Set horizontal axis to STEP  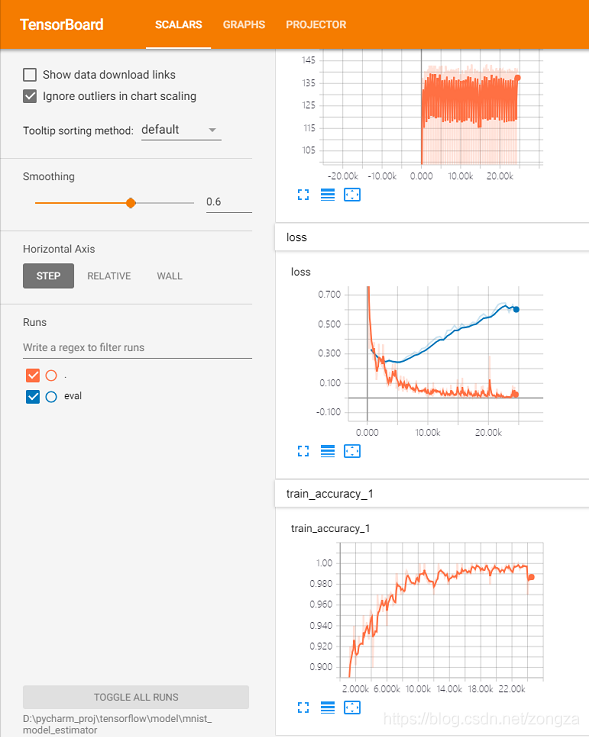tap(48, 276)
